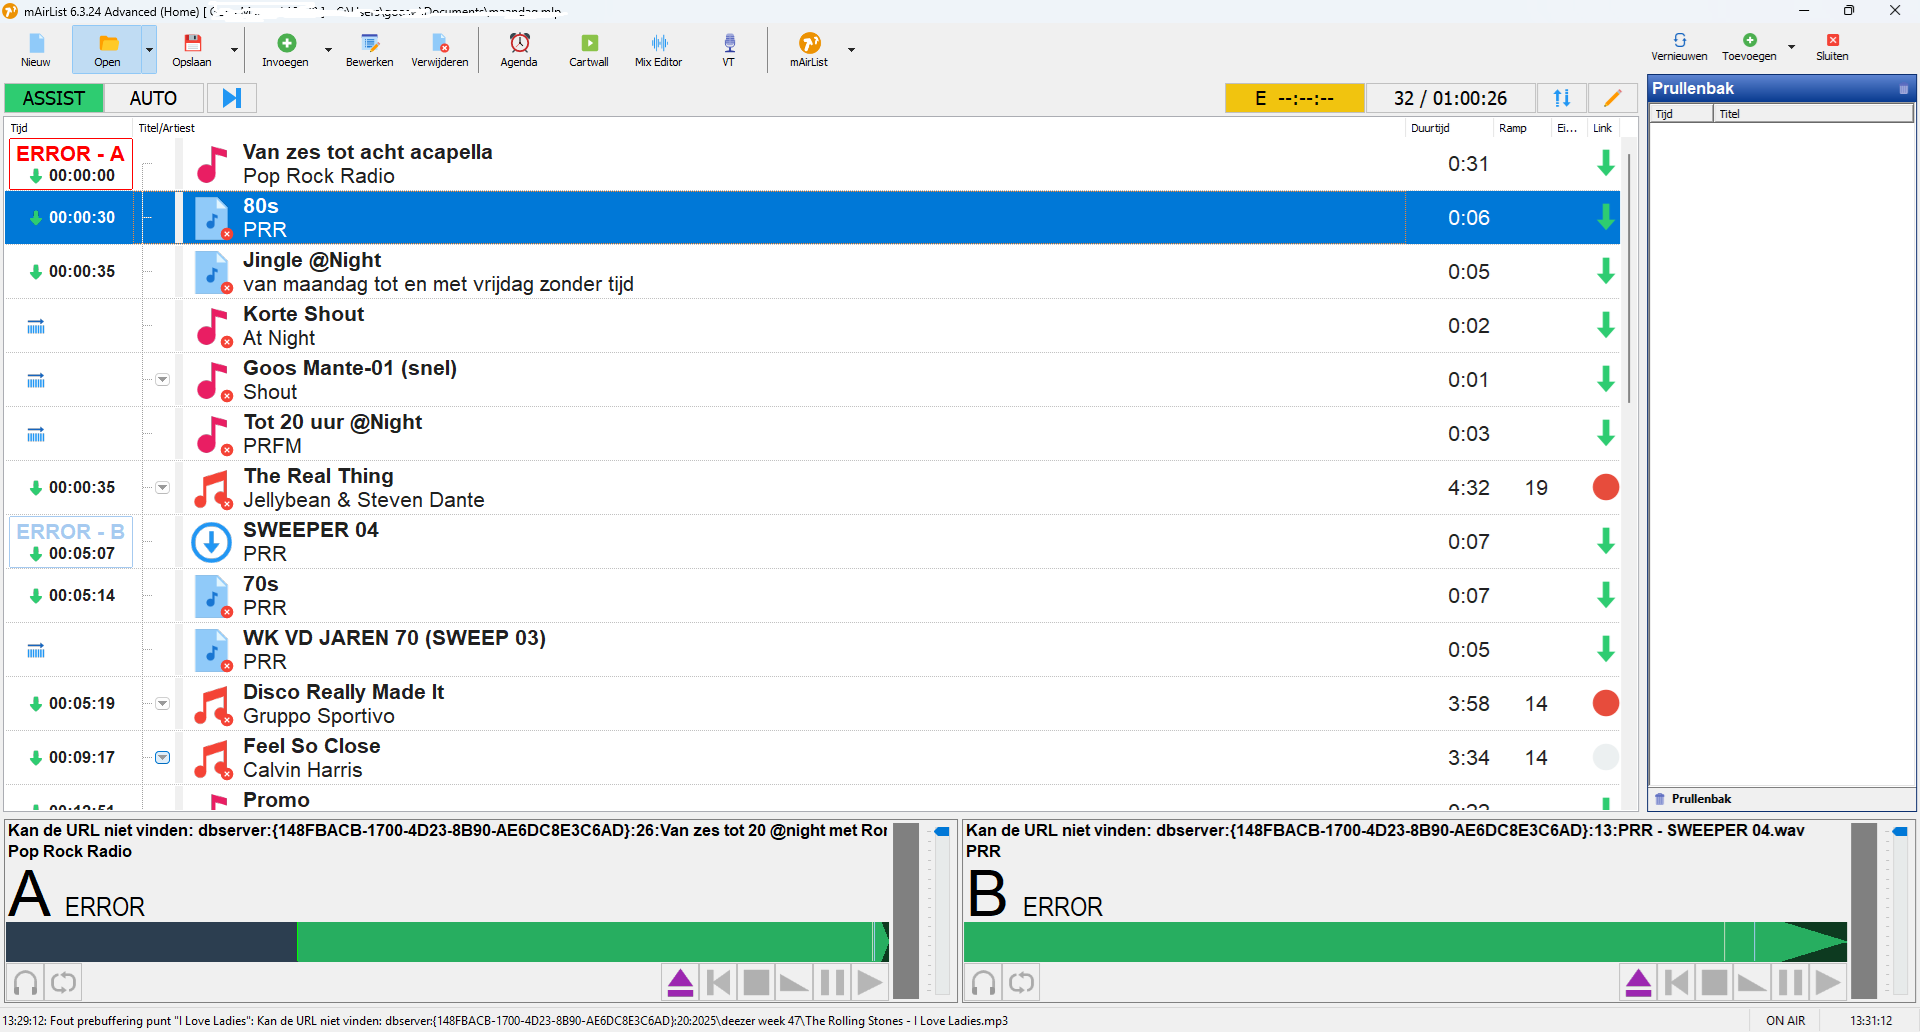The height and width of the screenshot is (1032, 1920).
Task: Click the eject button on Player A
Action: tap(680, 983)
